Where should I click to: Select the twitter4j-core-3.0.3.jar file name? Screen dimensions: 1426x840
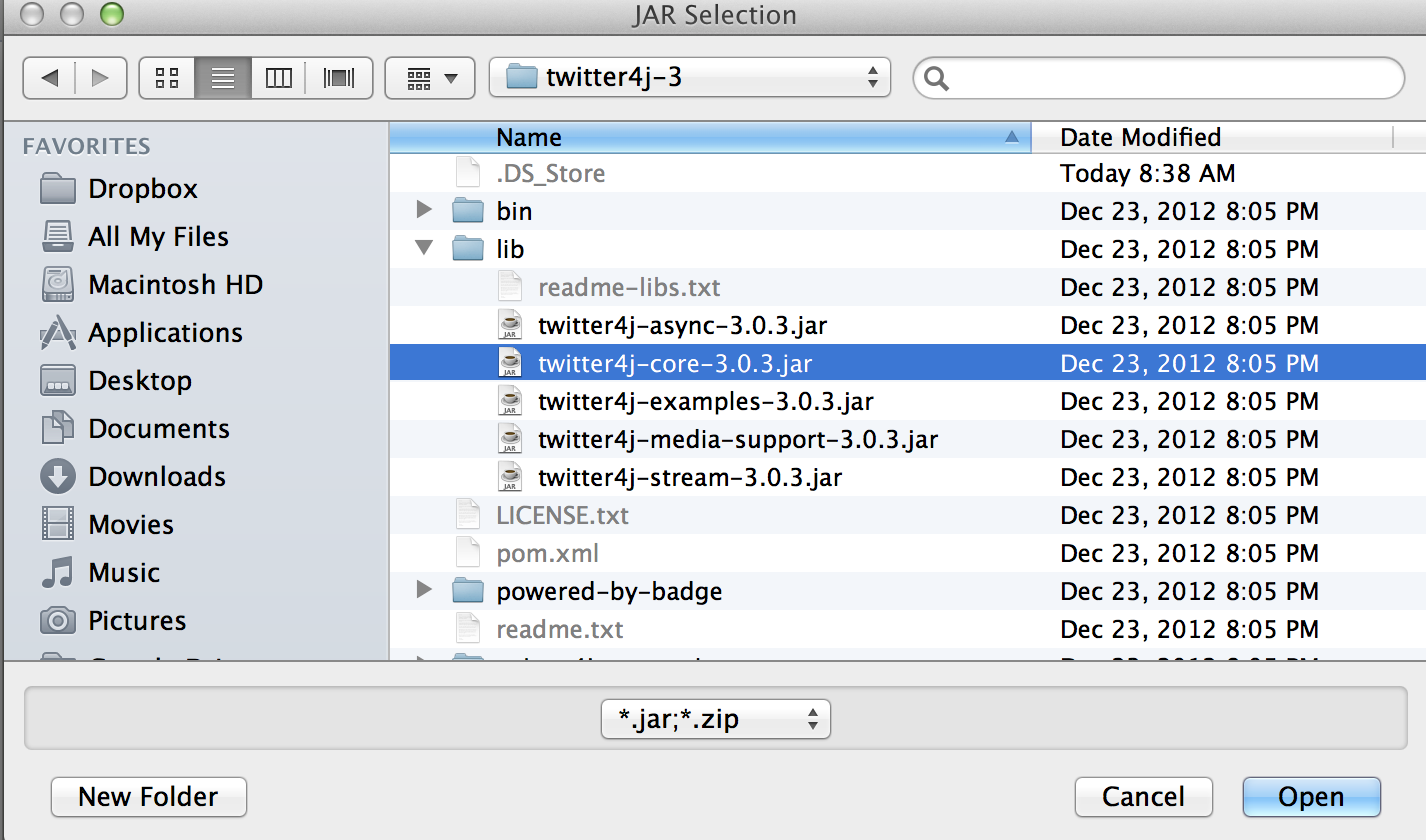[675, 363]
